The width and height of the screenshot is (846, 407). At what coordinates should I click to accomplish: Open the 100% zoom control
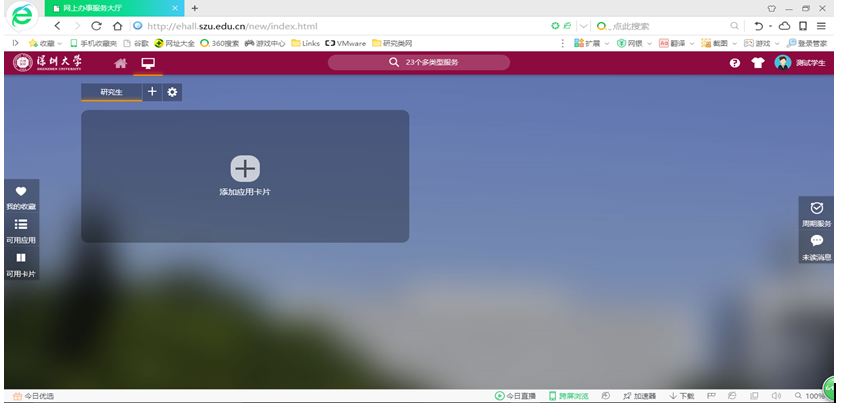coord(810,396)
